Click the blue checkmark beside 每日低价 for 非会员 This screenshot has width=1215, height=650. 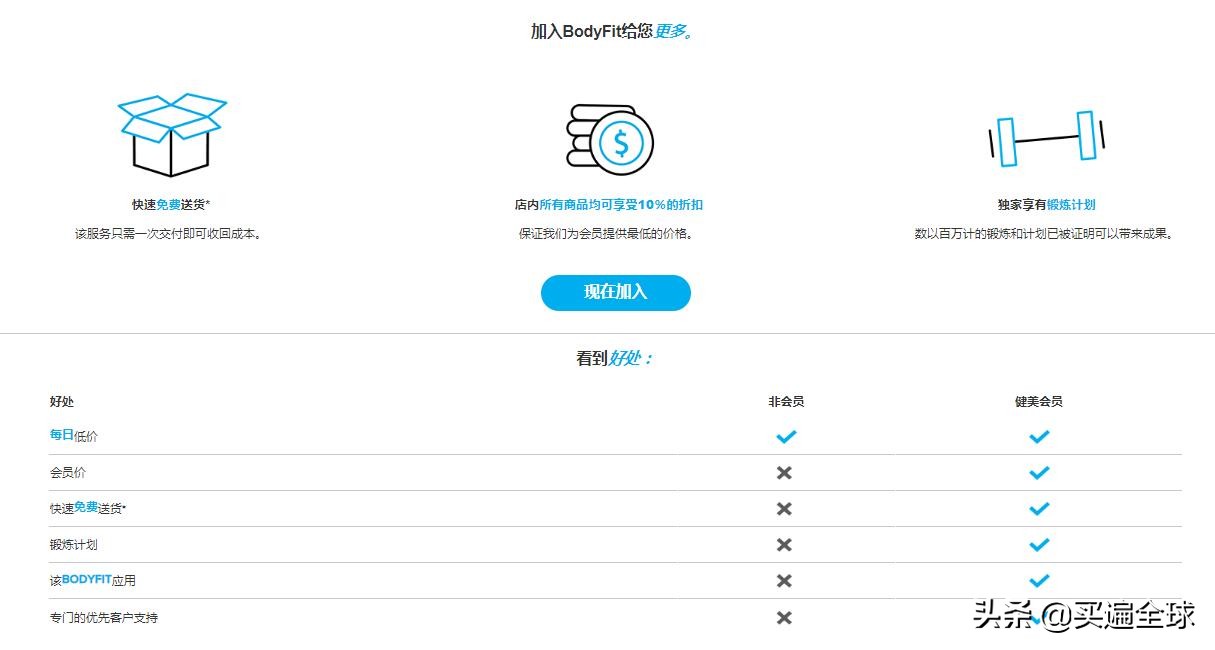click(x=786, y=436)
